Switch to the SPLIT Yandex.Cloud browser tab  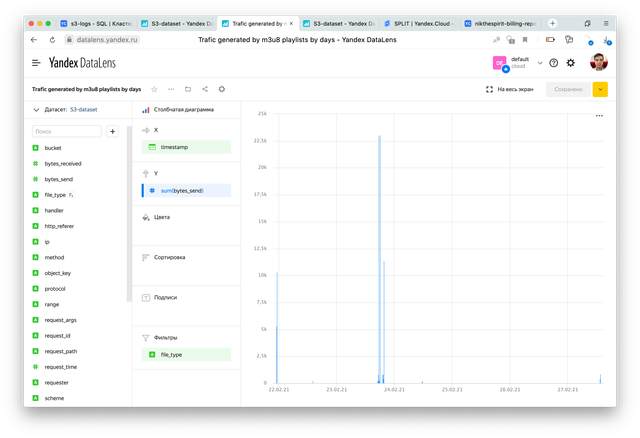(x=420, y=22)
